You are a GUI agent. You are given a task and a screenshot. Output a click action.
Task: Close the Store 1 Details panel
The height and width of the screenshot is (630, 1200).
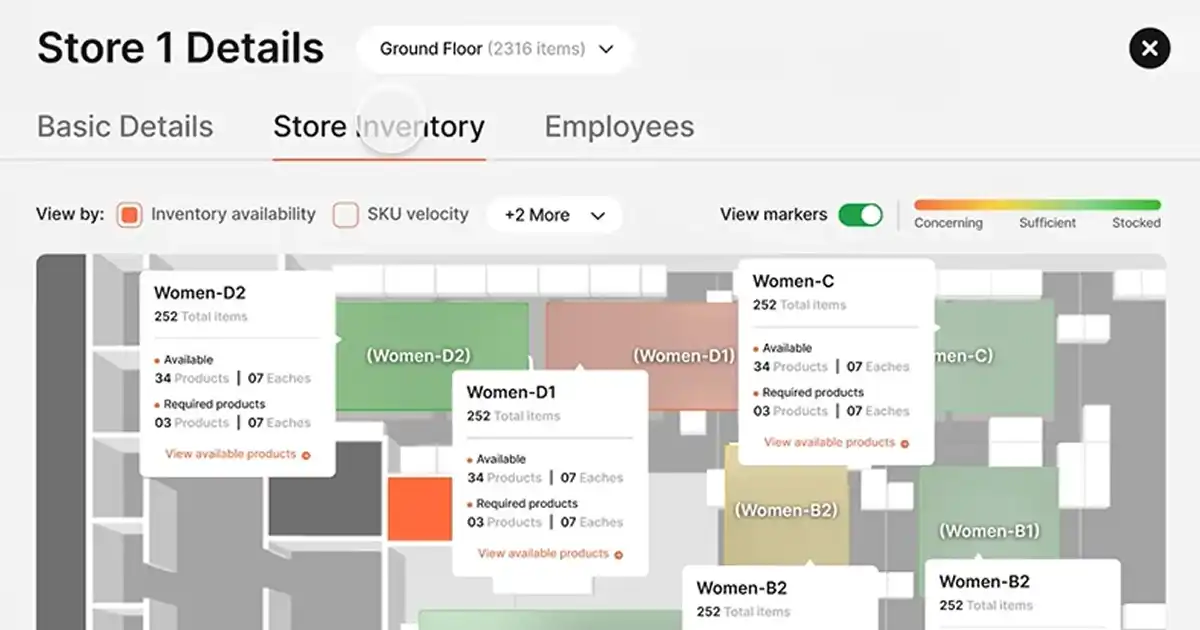(x=1149, y=48)
